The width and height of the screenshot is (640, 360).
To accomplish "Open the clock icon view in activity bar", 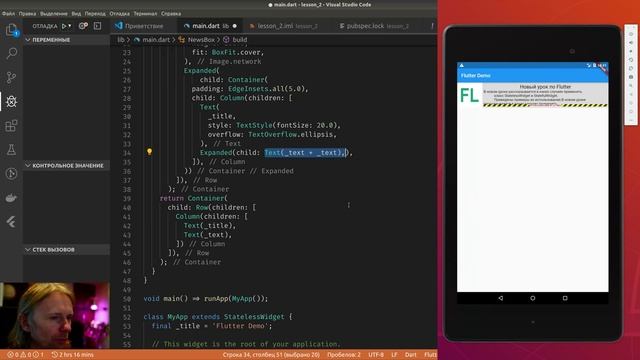I will coord(11,174).
